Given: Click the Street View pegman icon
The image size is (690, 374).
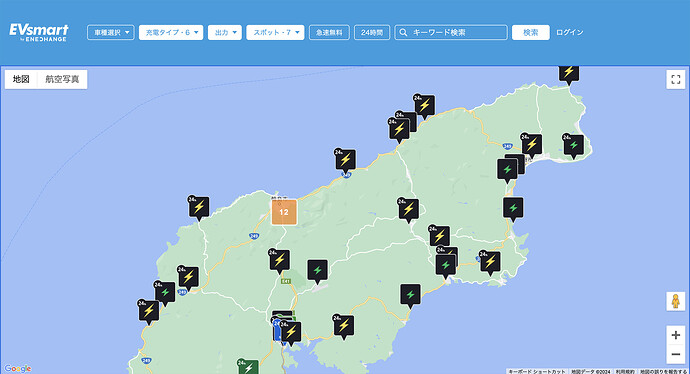Looking at the screenshot, I should (675, 301).
